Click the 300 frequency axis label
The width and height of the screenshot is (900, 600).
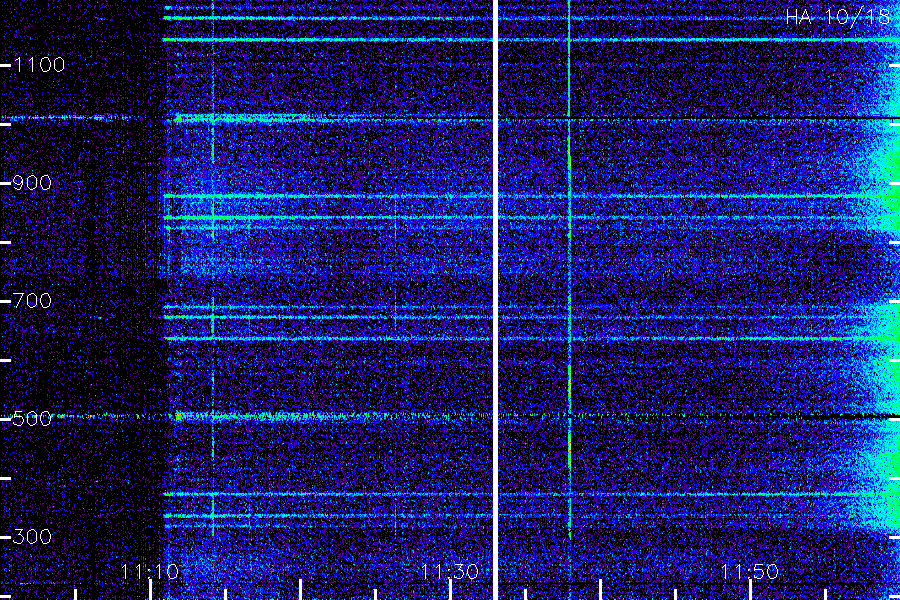[x=32, y=537]
